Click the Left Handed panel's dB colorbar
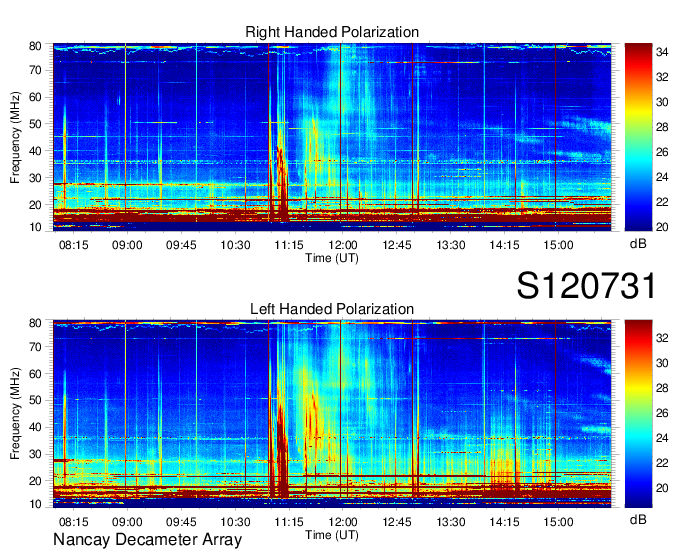Screen dimensions: 680x552 coord(638,414)
